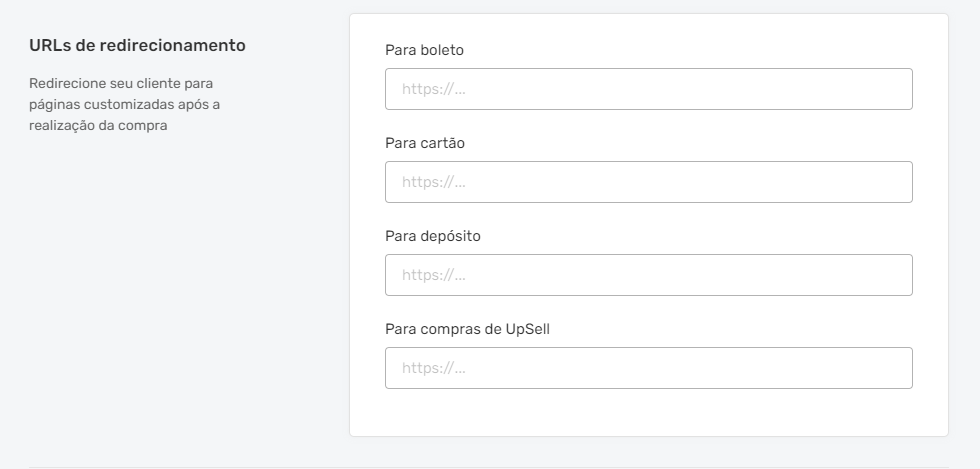Click the https:// placeholder under Para boleto
The height and width of the screenshot is (469, 980).
point(434,89)
